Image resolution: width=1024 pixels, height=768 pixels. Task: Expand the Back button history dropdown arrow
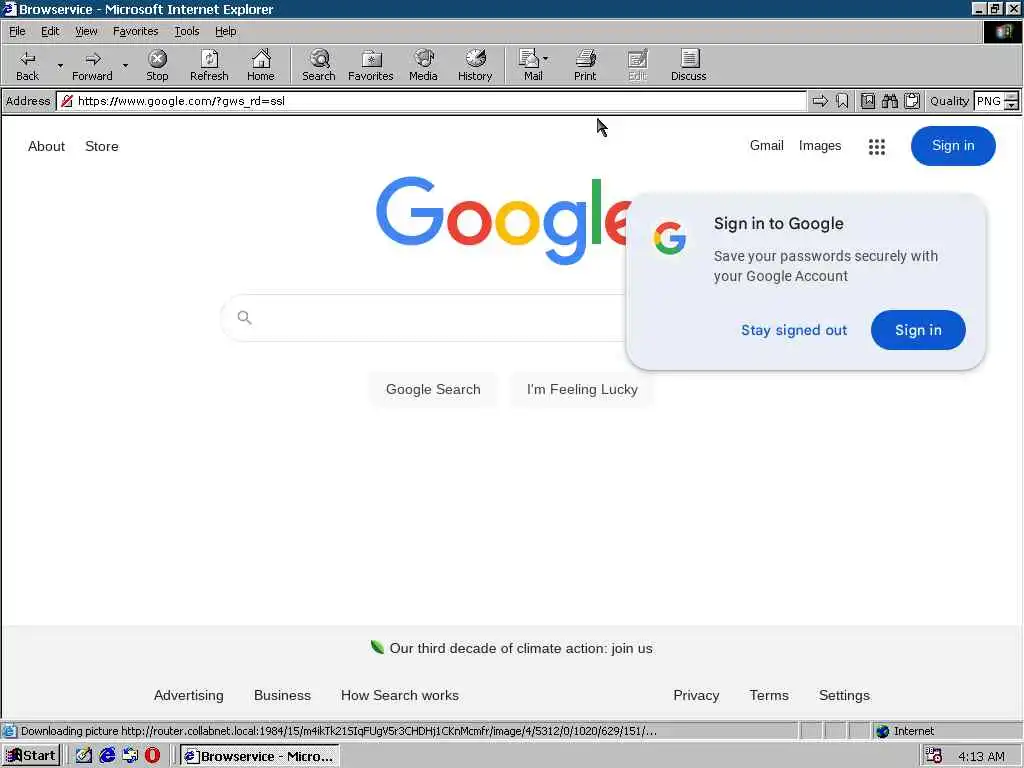[60, 65]
